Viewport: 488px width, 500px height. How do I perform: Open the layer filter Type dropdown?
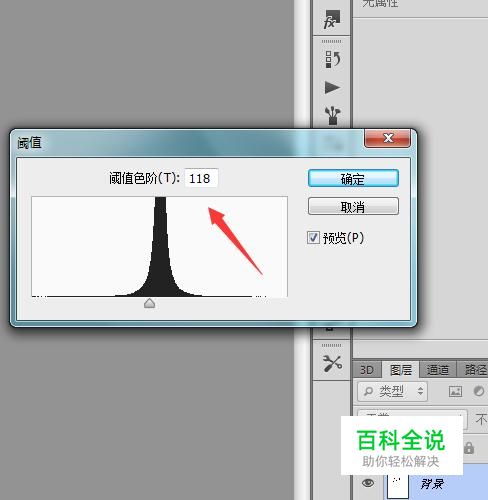pos(392,391)
